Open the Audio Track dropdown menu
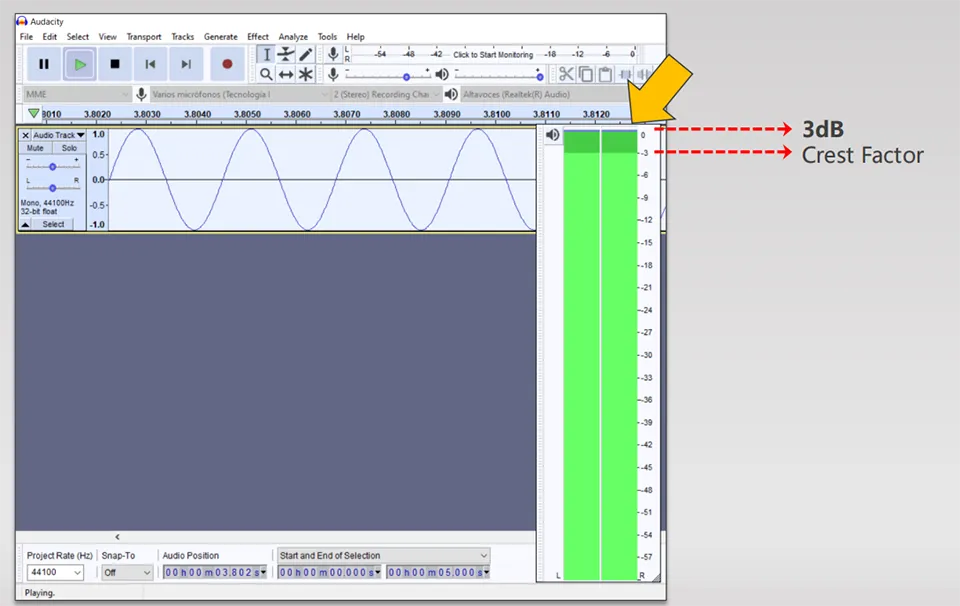Viewport: 960px width, 606px height. [58, 135]
